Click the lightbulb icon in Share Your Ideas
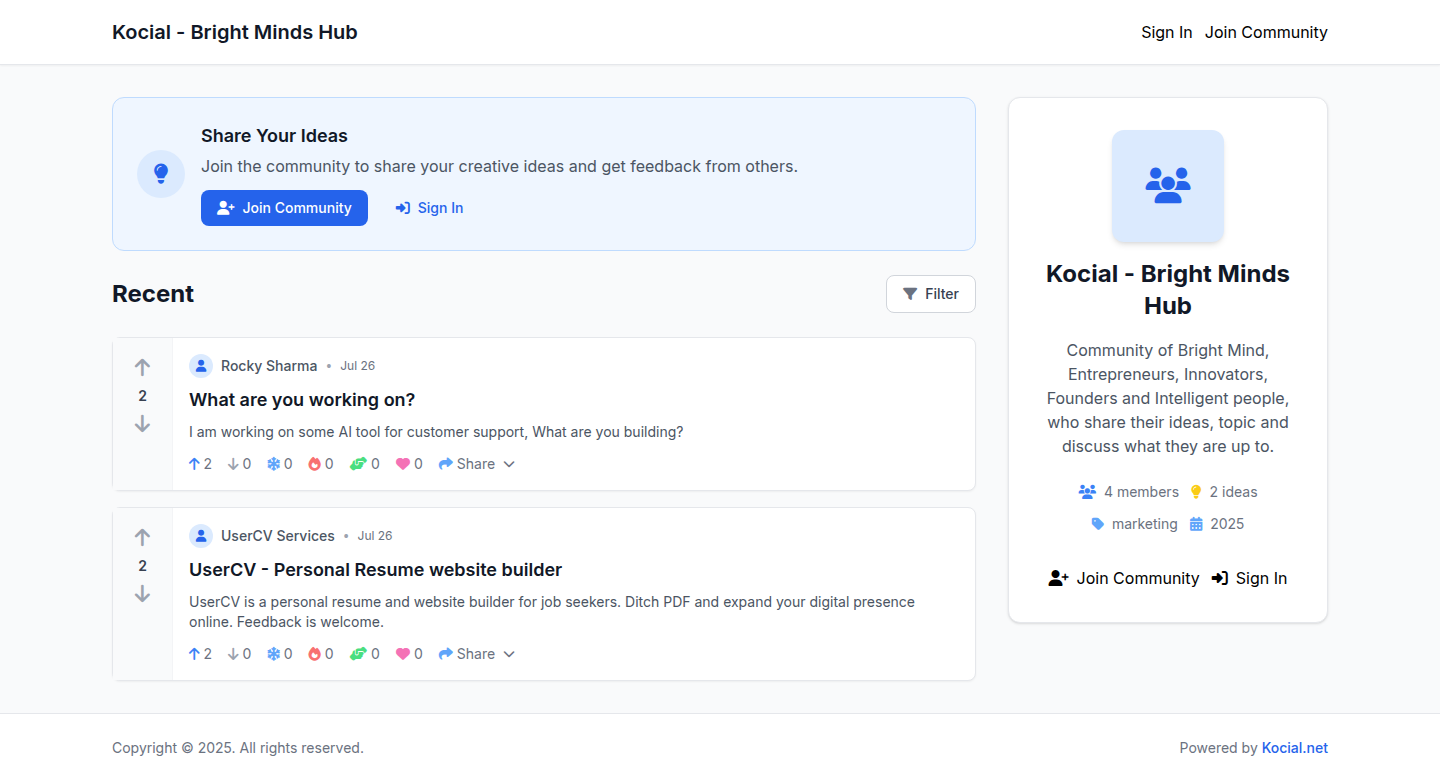The width and height of the screenshot is (1440, 761). (161, 174)
